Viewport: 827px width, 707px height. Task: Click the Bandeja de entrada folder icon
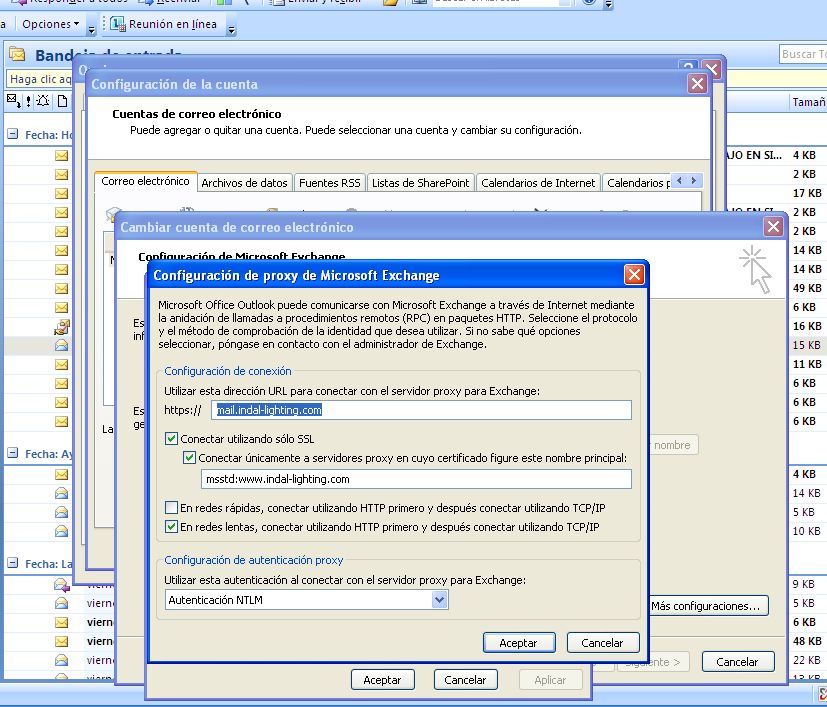[17, 55]
